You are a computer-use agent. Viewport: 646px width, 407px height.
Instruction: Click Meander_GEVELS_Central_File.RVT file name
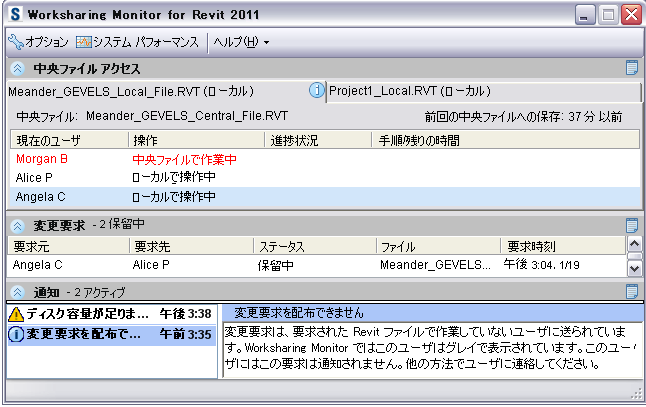[187, 116]
